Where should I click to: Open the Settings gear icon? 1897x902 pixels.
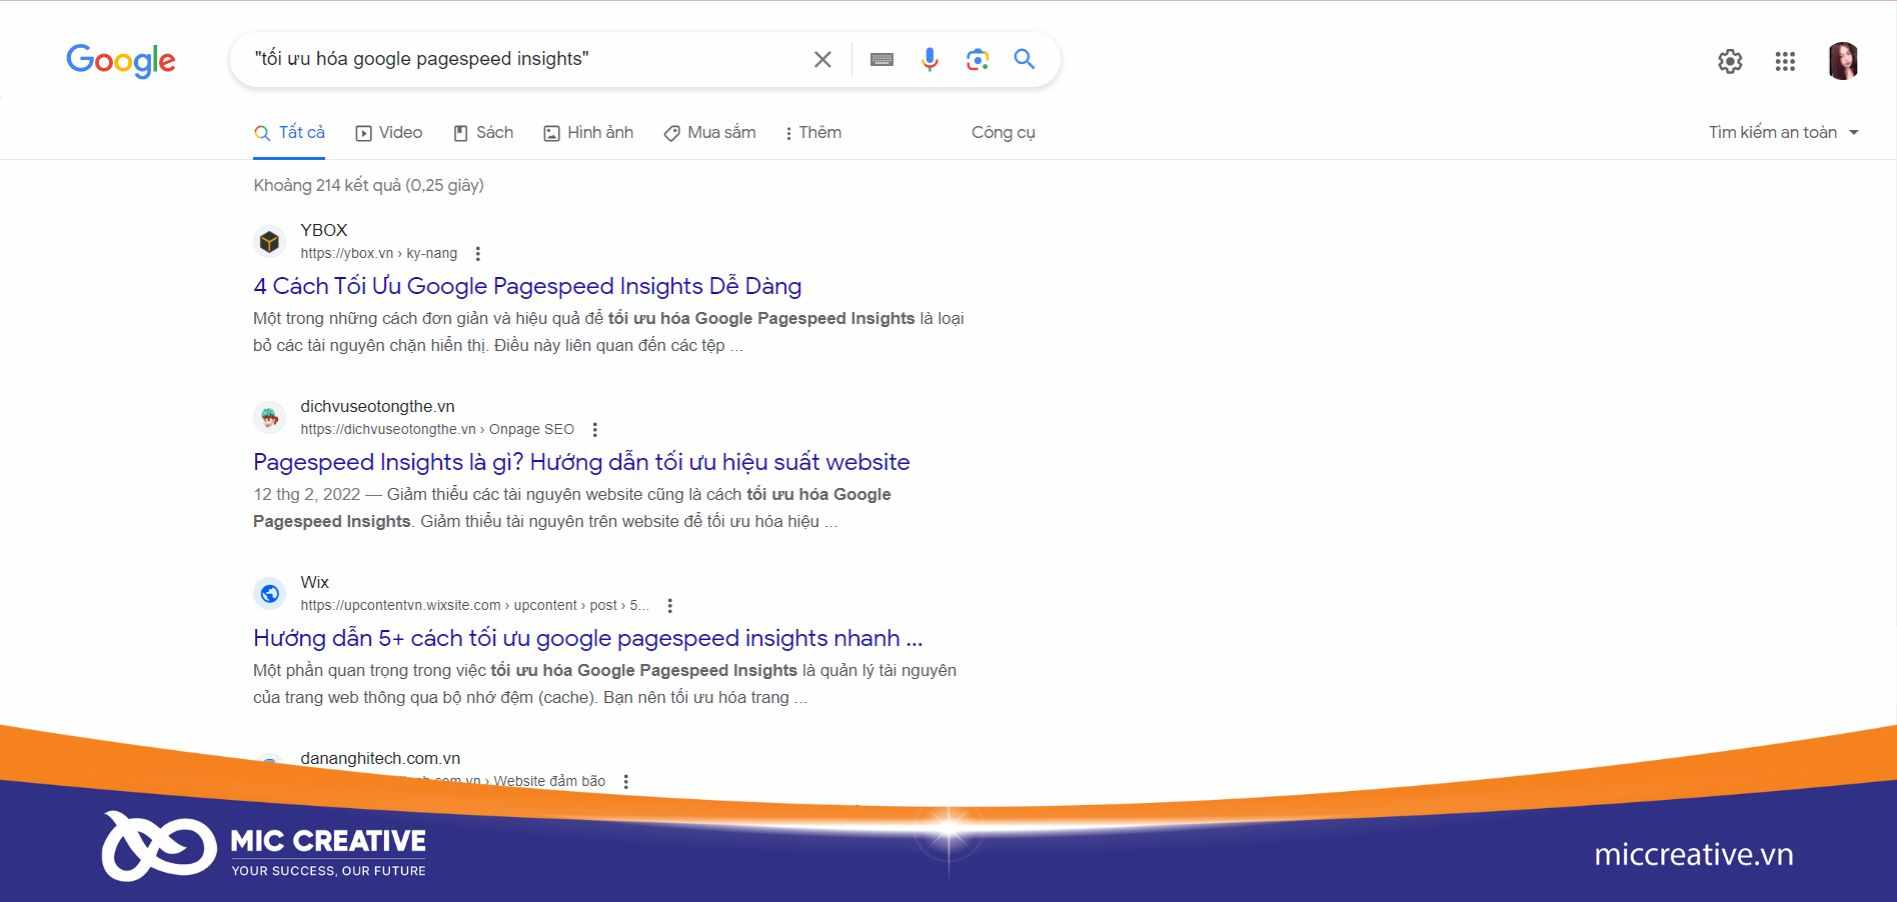(x=1730, y=61)
